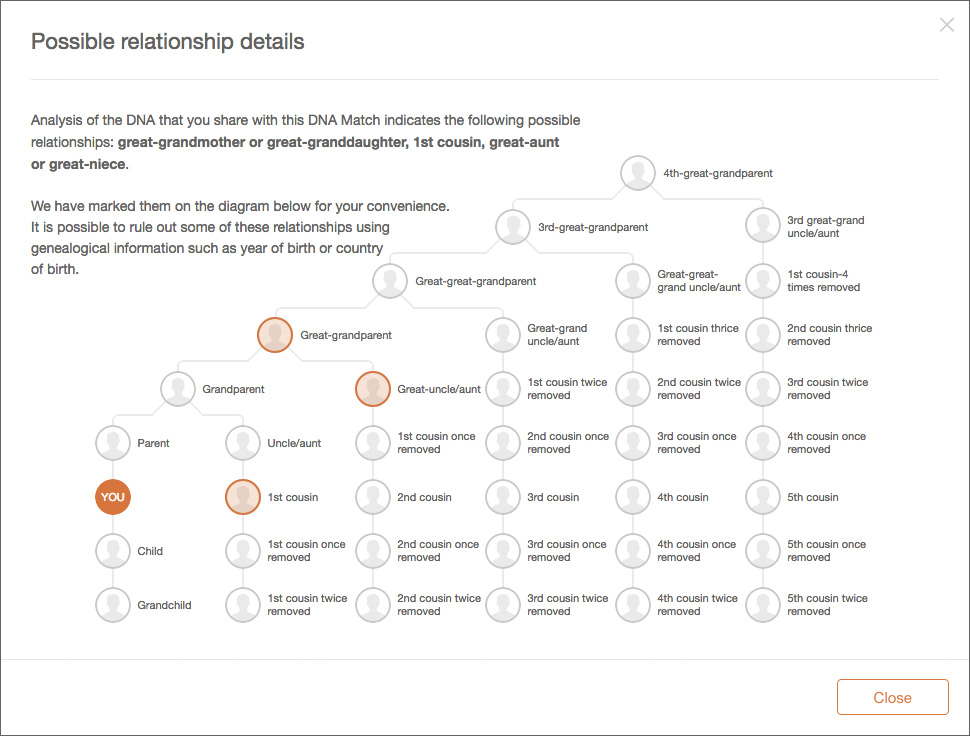Click the Great-great-grandparent avatar
The width and height of the screenshot is (970, 736).
(x=390, y=281)
